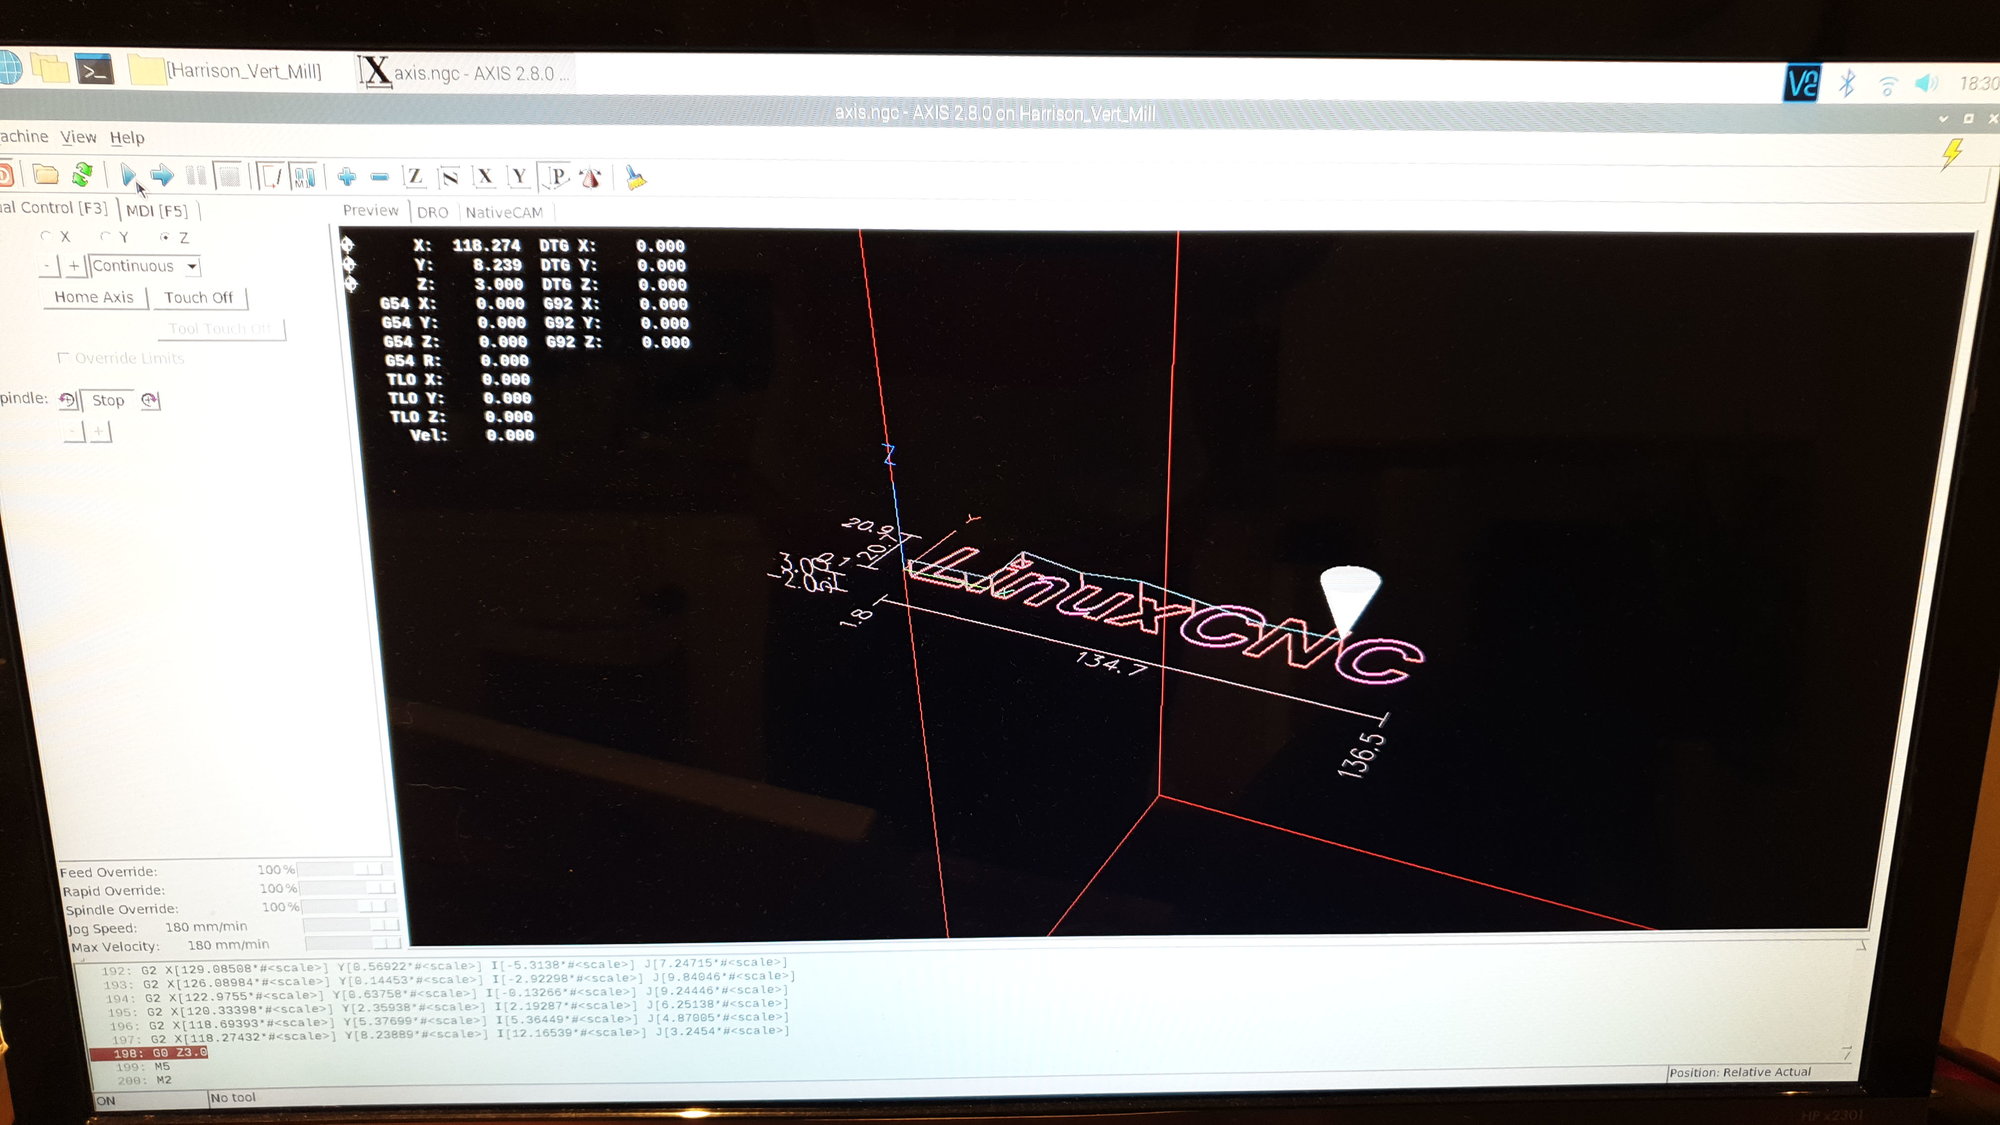
Task: Pause execution with the pause icon
Action: pyautogui.click(x=196, y=177)
